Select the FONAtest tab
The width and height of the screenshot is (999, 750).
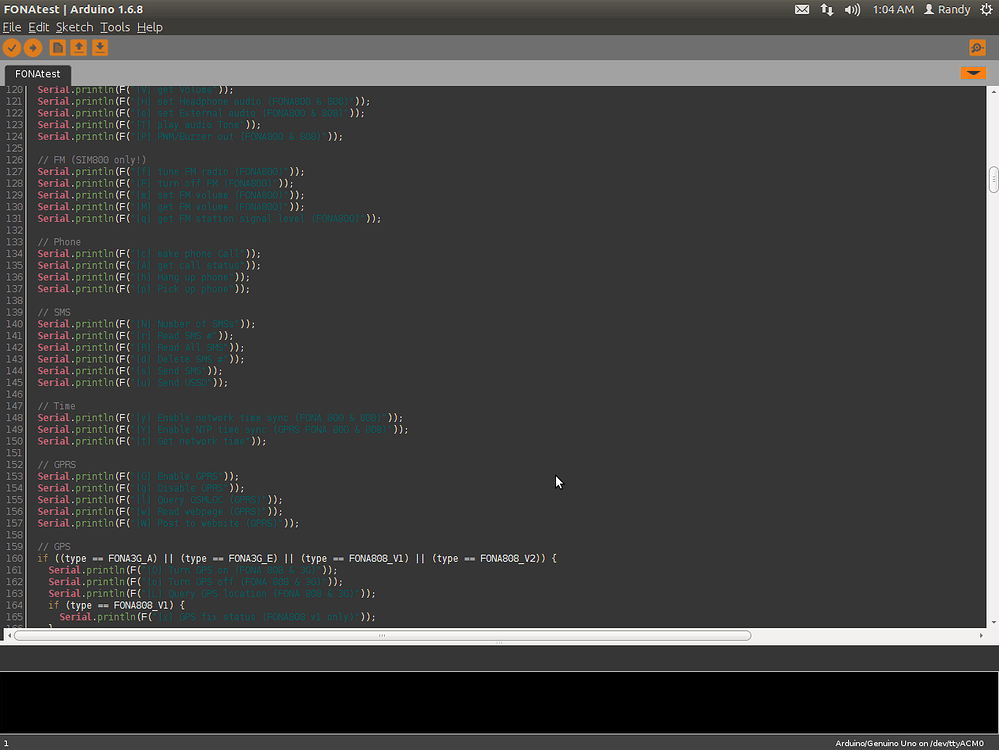coord(37,73)
